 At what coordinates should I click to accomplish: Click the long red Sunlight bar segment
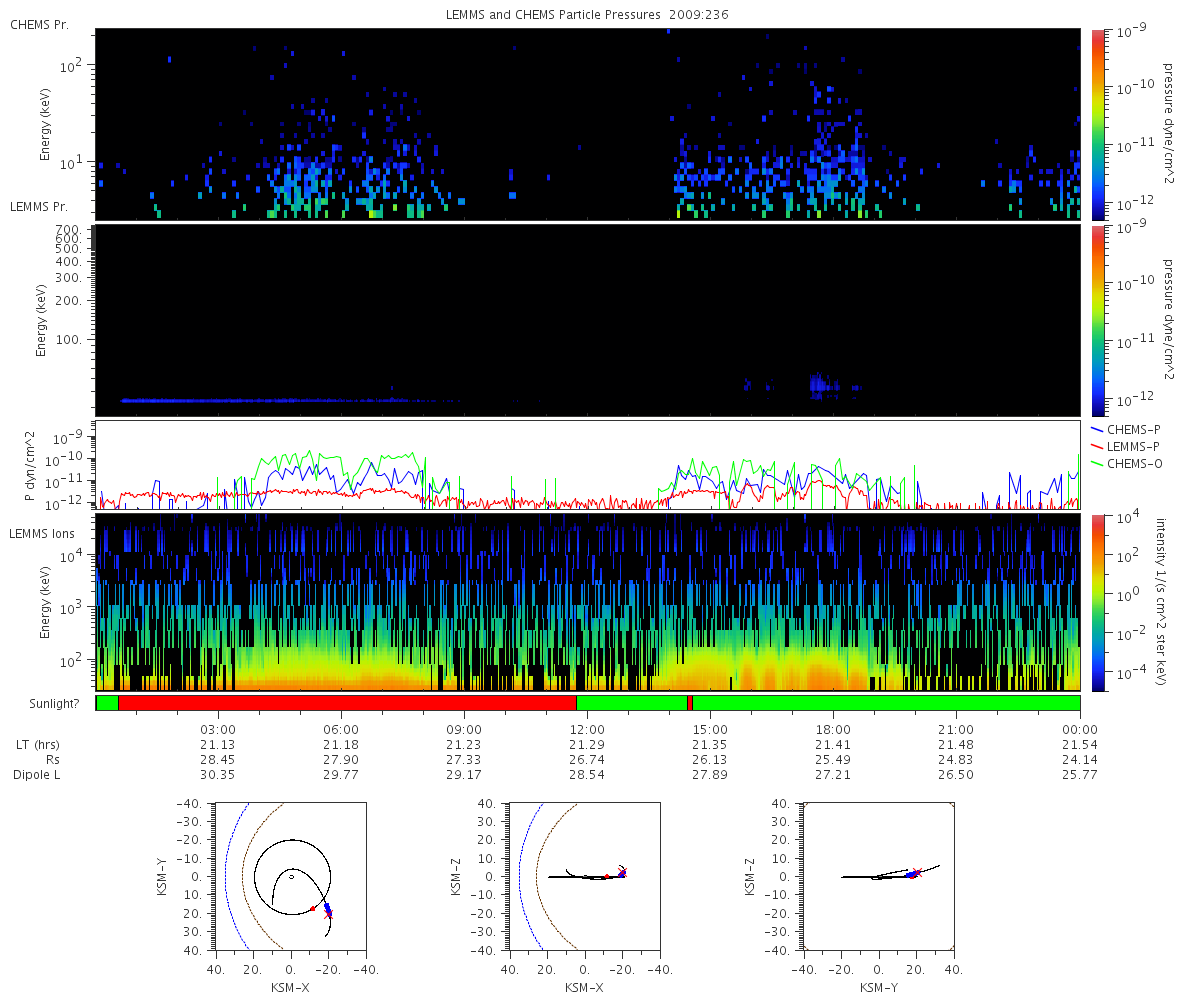tap(347, 703)
